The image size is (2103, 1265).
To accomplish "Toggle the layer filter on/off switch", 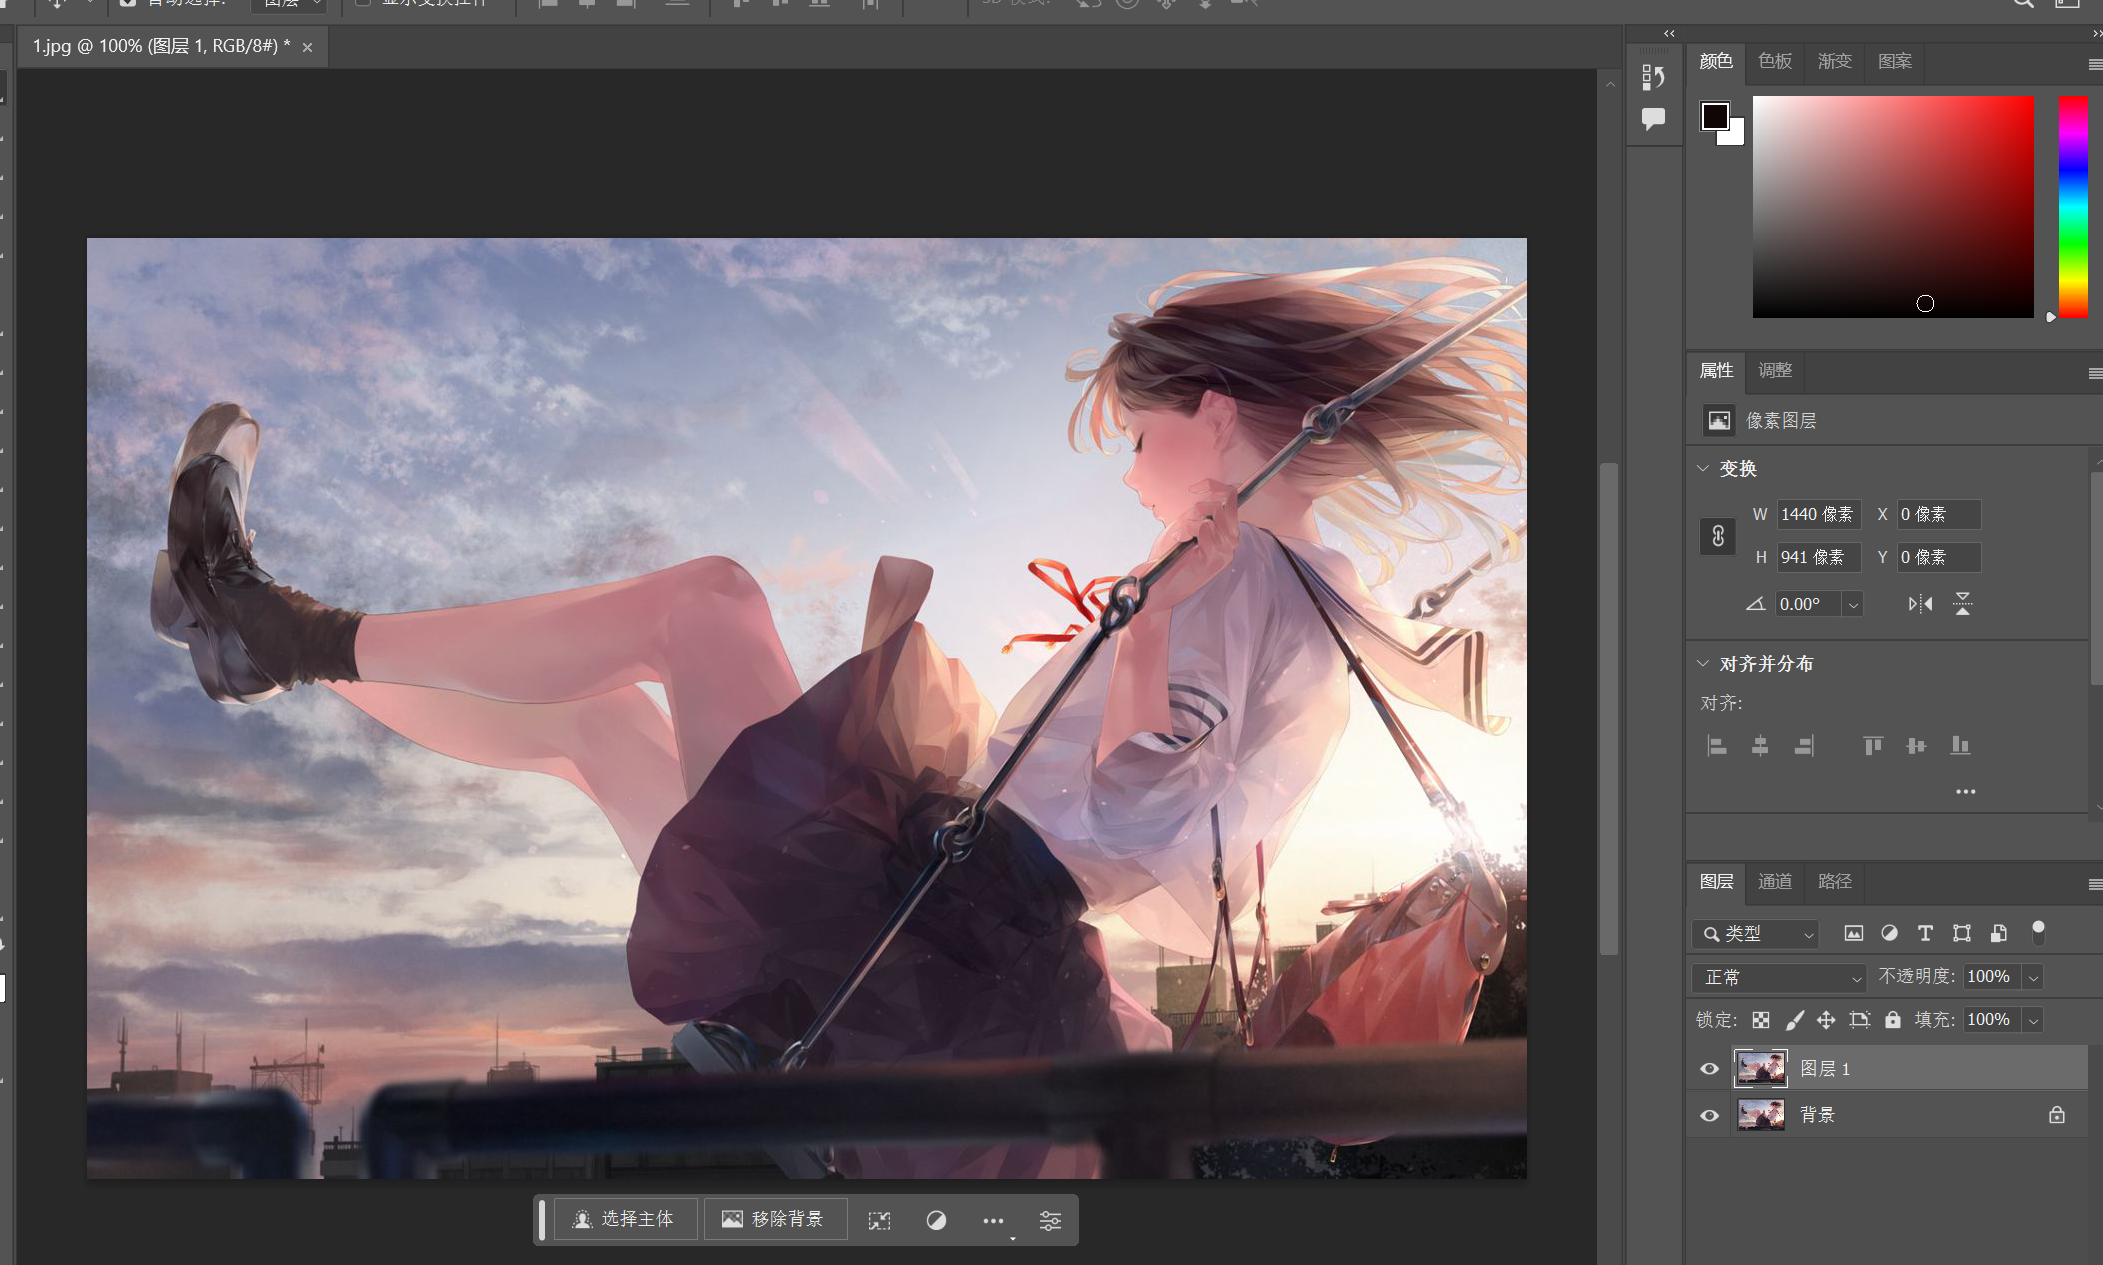I will 2038,933.
